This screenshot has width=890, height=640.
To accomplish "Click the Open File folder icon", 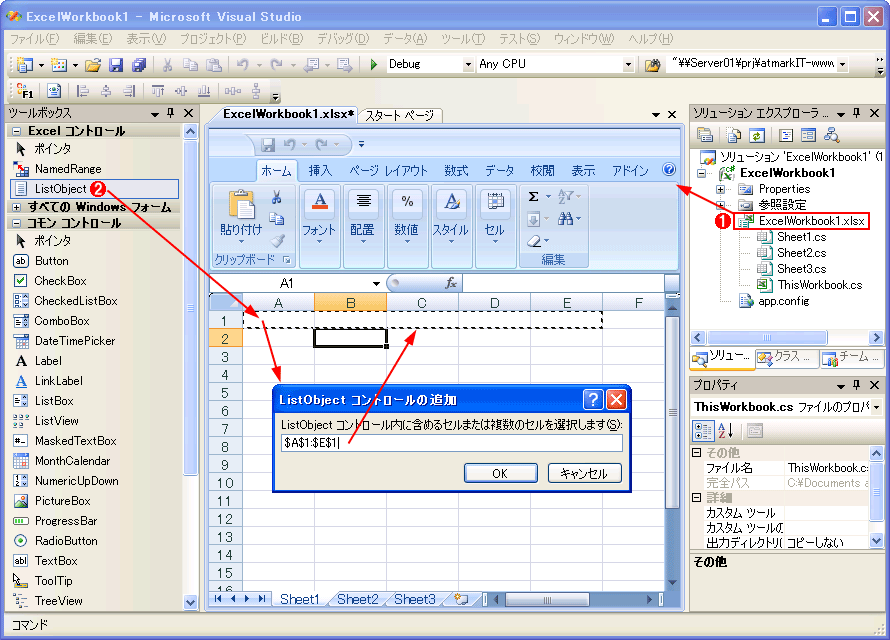I will point(93,65).
